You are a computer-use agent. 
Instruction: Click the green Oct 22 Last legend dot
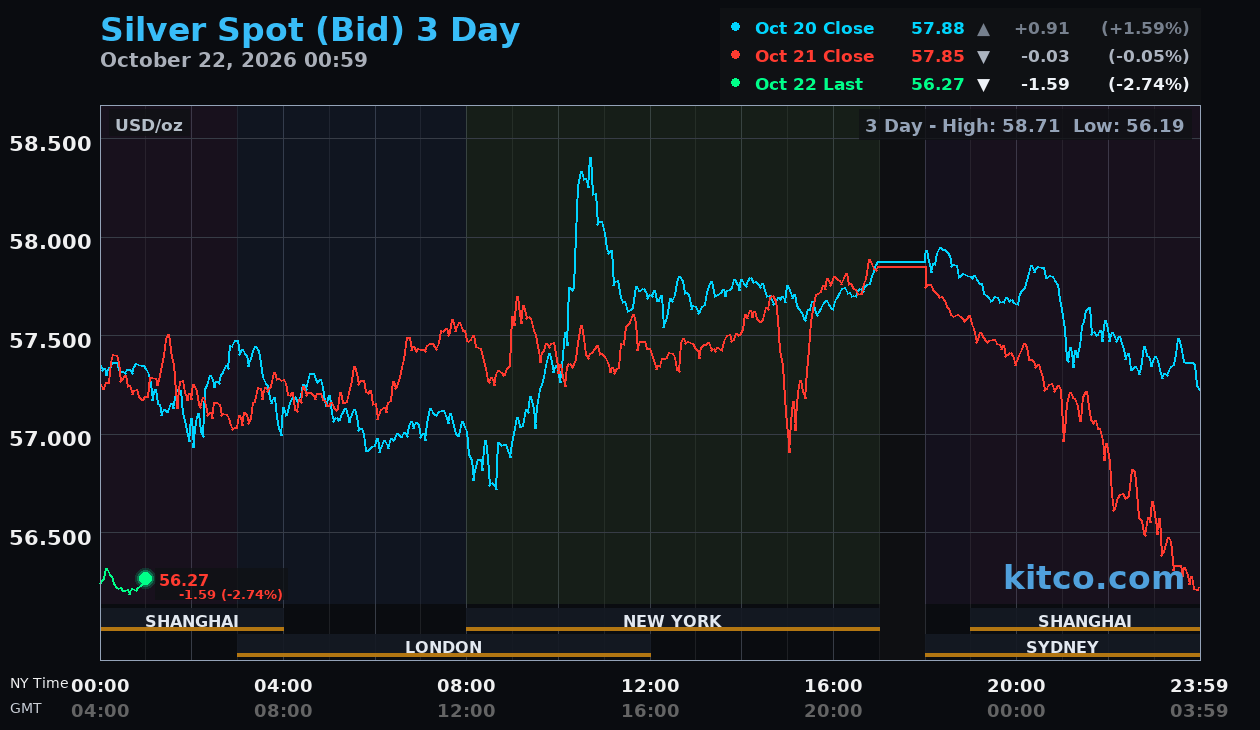pos(736,84)
